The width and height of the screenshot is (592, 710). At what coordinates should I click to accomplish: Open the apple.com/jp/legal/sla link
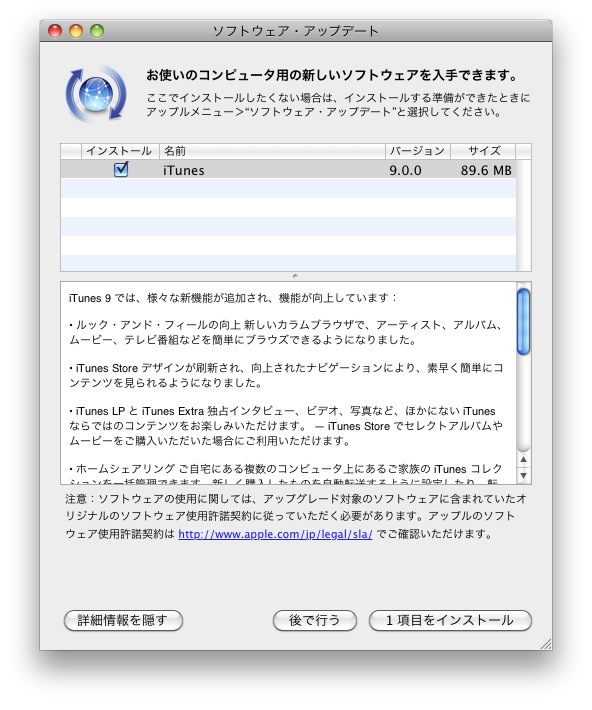coord(275,534)
